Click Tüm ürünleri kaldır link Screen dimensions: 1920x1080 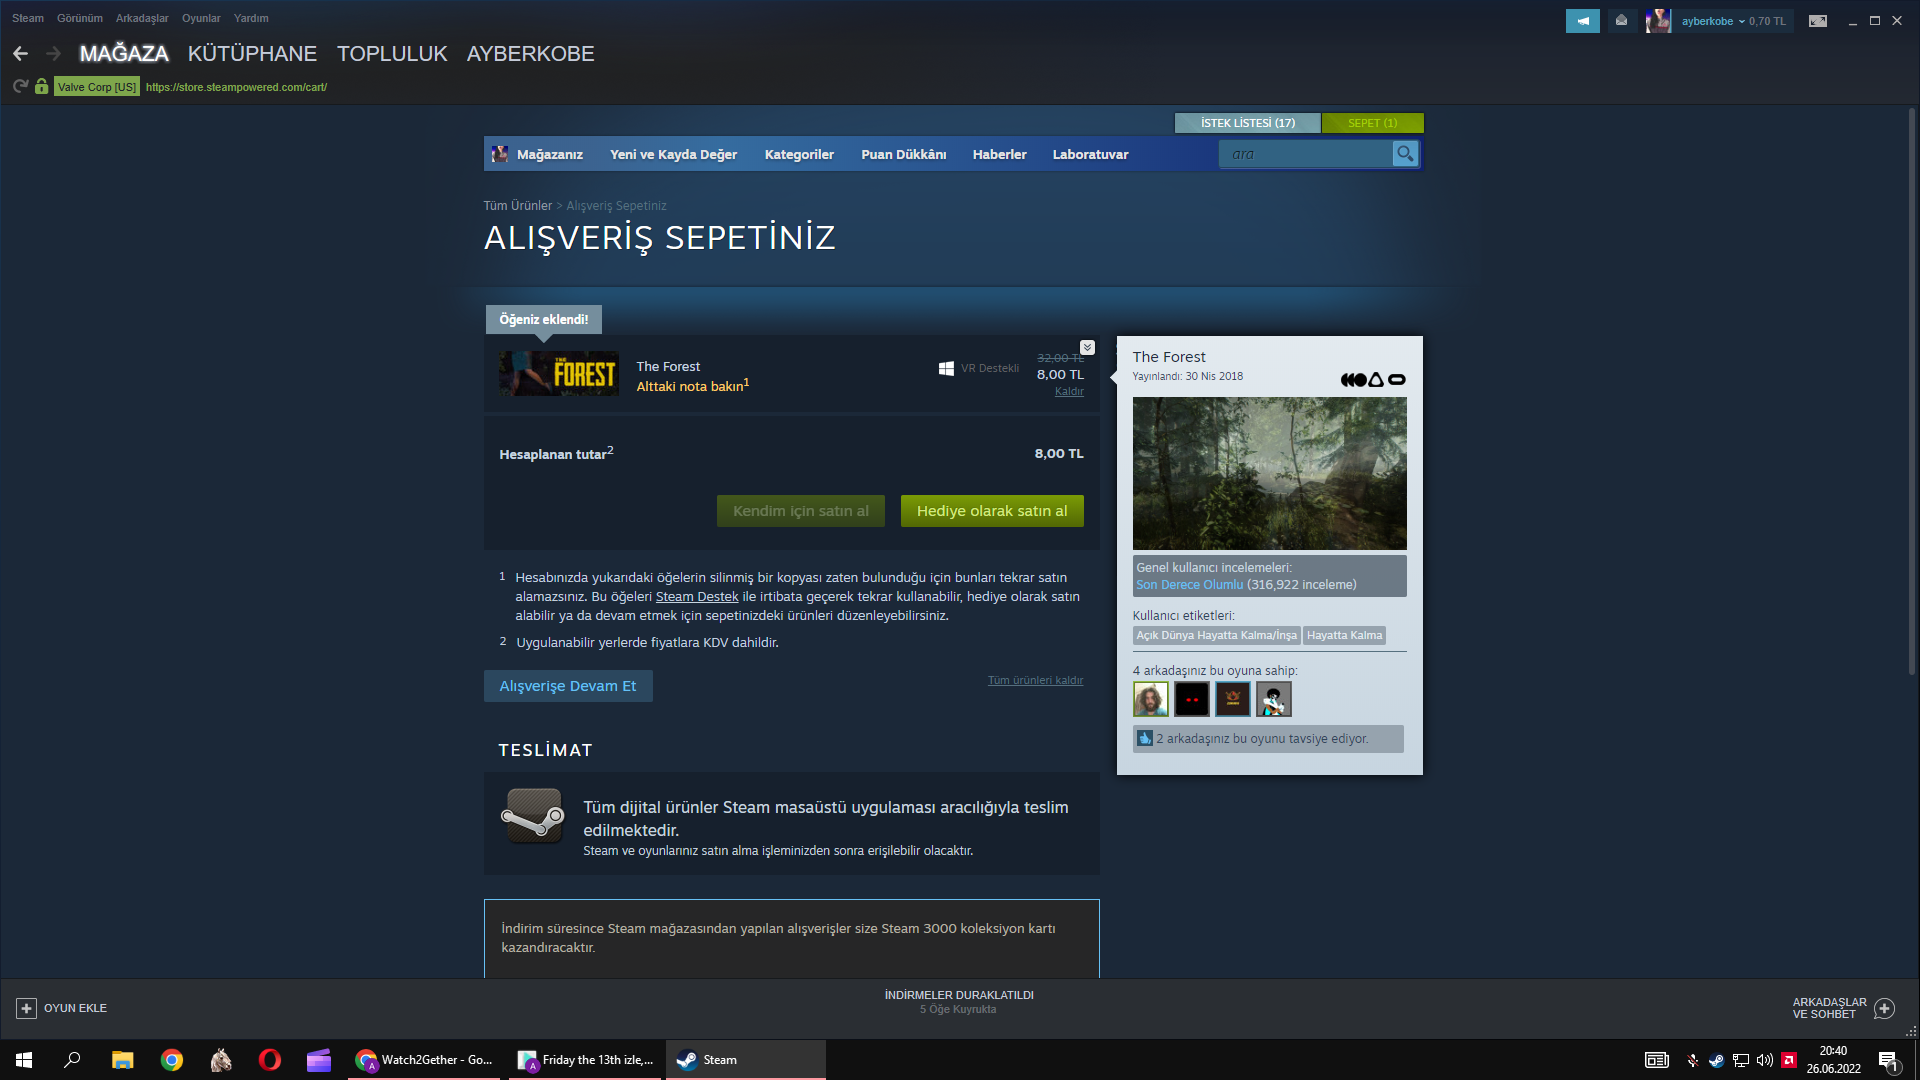1035,680
